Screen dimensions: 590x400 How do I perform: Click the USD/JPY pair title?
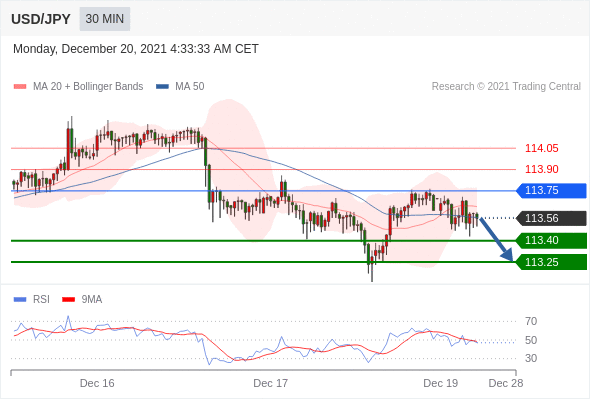(41, 19)
